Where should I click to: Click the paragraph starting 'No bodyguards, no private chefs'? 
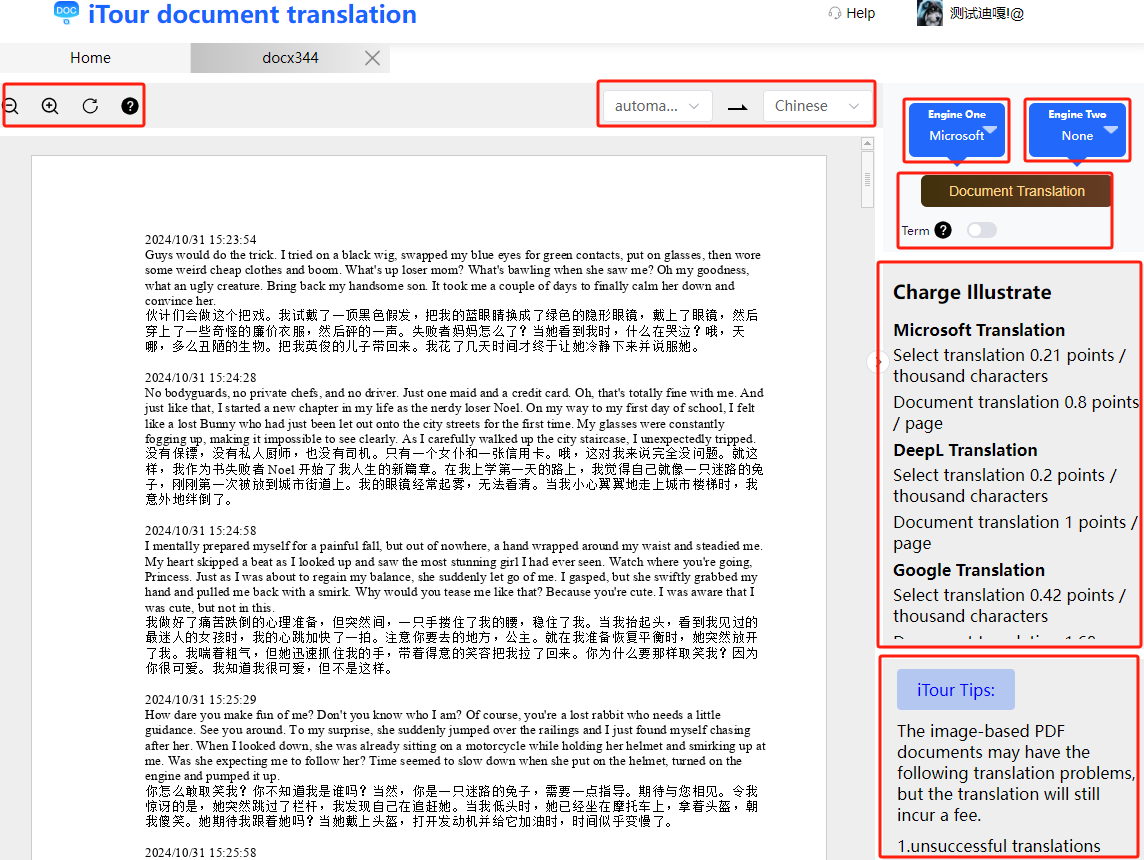pos(454,416)
